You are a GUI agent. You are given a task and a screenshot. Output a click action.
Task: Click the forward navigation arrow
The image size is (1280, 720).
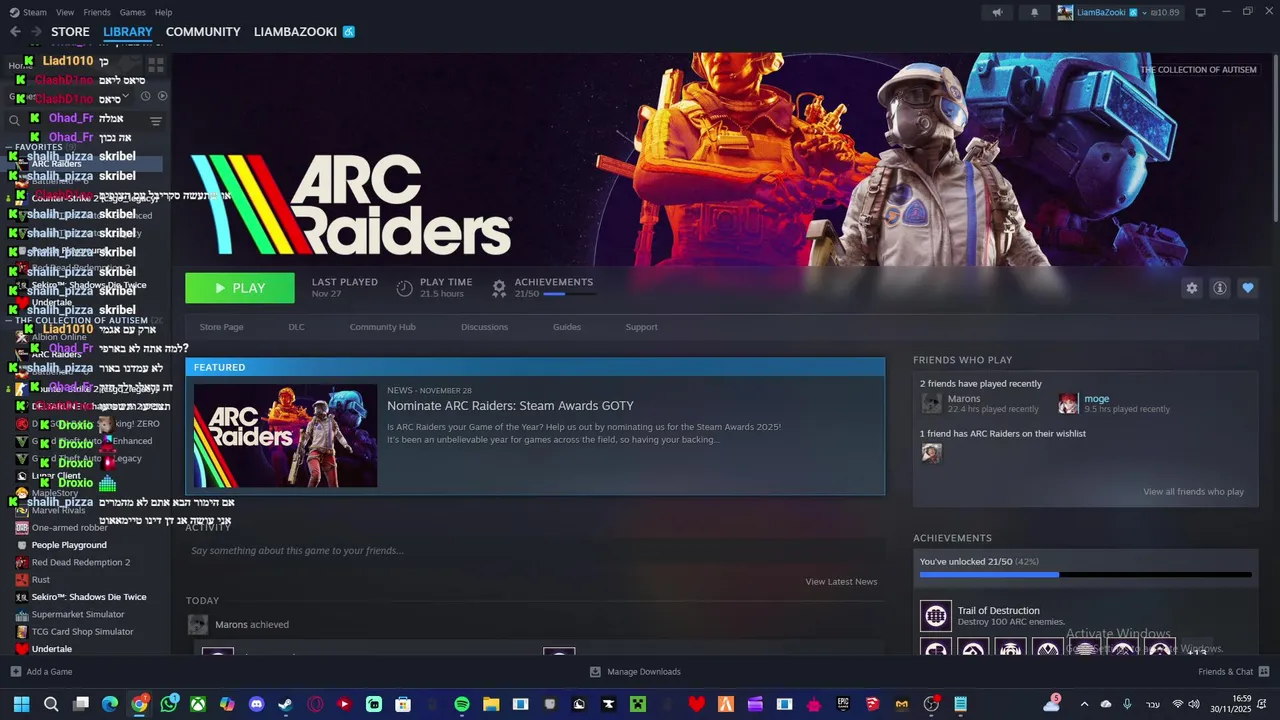pos(35,32)
